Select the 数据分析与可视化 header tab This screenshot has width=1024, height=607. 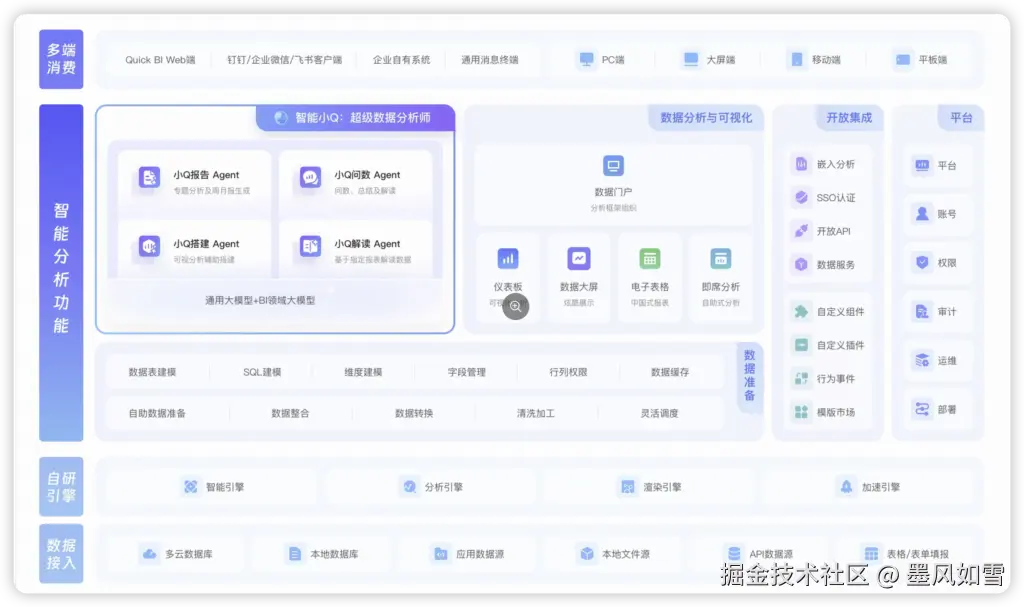(x=706, y=118)
